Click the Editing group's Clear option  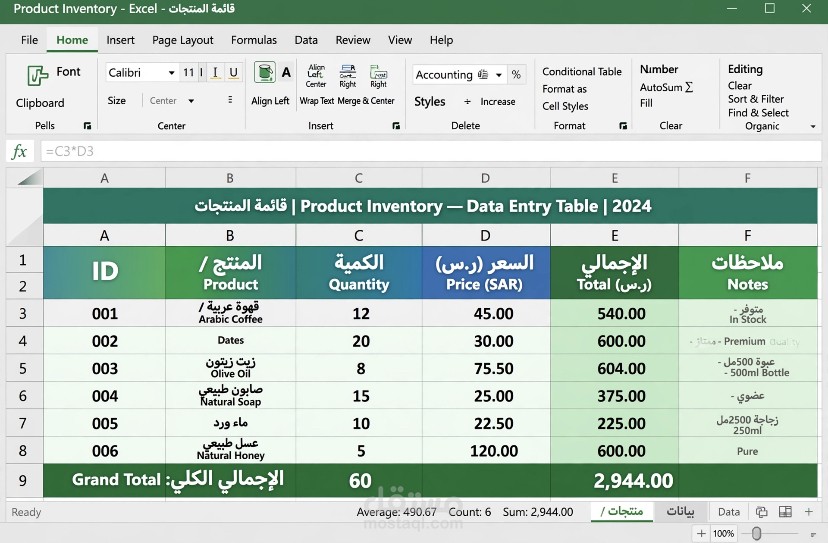click(739, 86)
